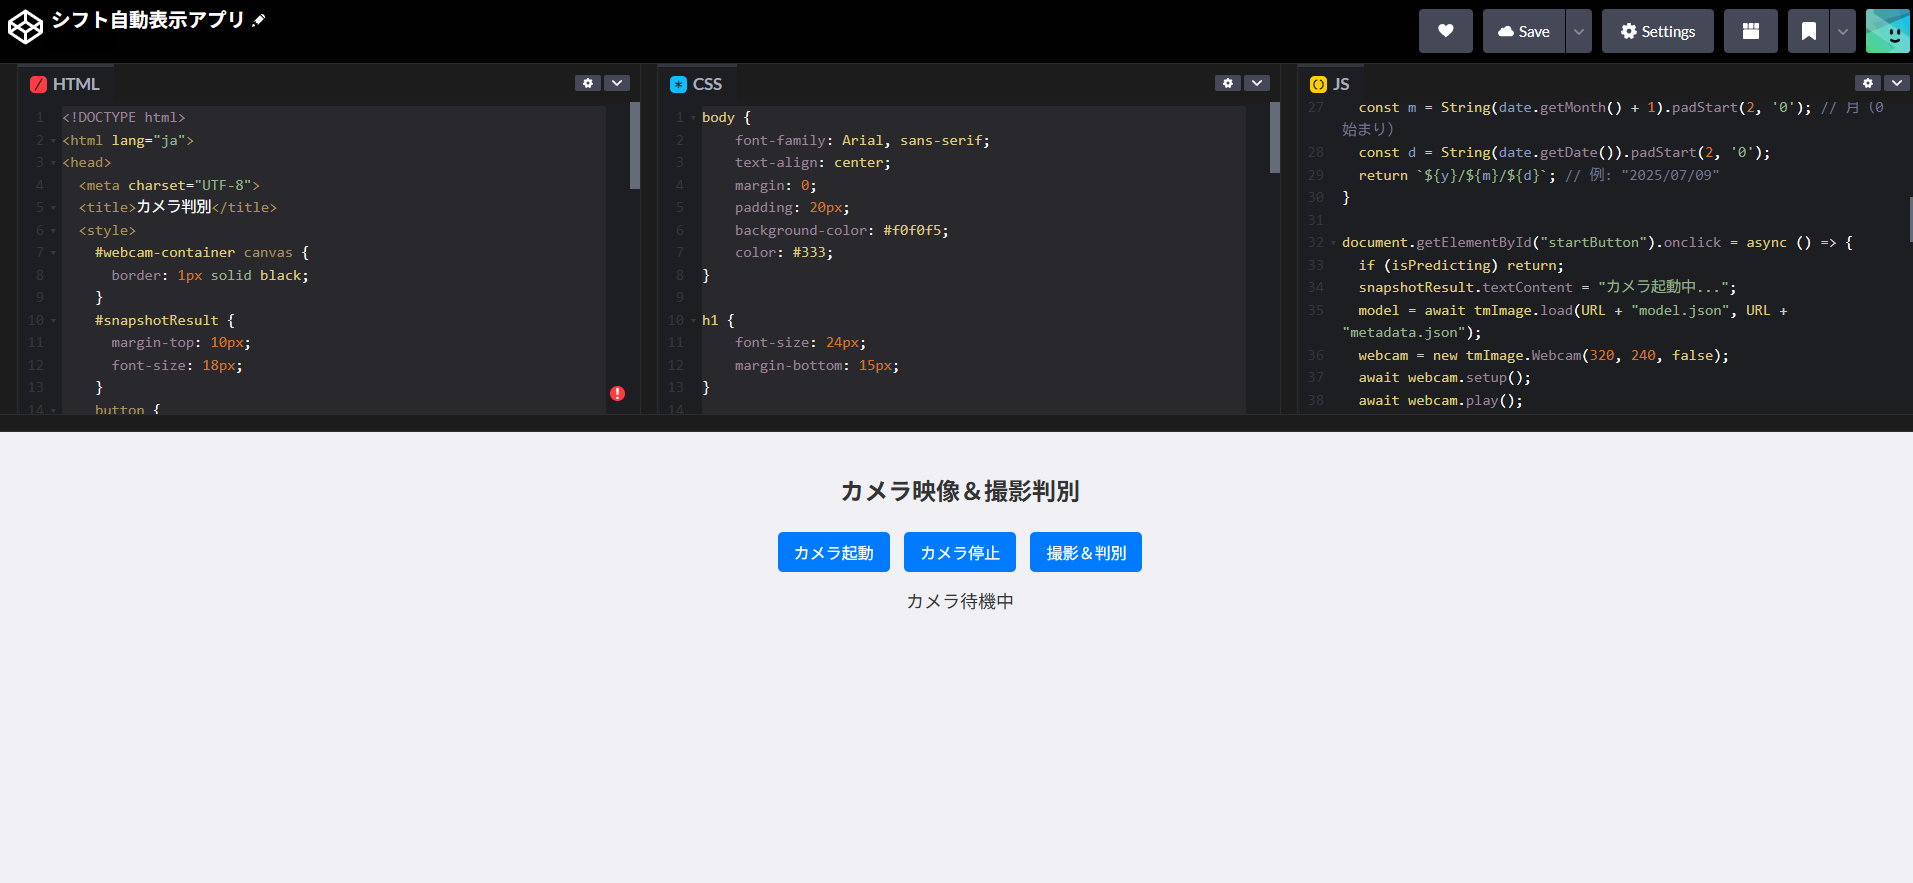The width and height of the screenshot is (1913, 883).
Task: Fold the CSS h1 rule at line 10
Action: (x=693, y=321)
